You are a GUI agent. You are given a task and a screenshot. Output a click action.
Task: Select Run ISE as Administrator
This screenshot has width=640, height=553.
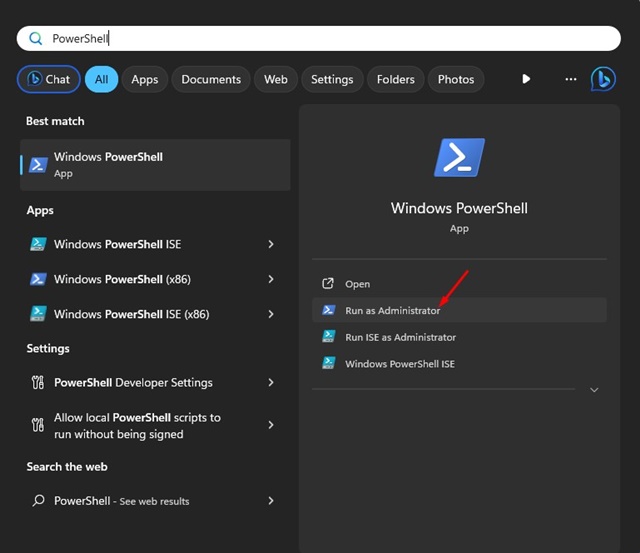(400, 337)
